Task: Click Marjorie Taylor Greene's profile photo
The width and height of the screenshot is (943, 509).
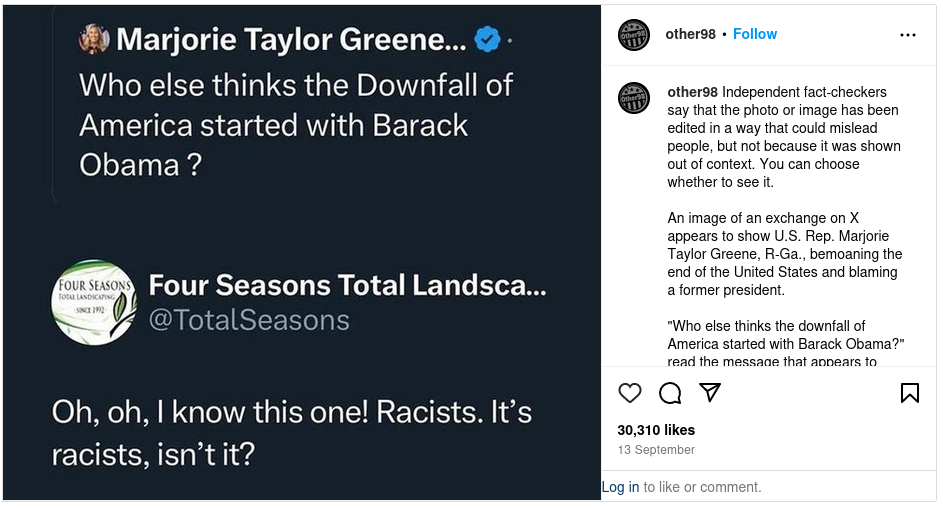Action: [x=94, y=40]
